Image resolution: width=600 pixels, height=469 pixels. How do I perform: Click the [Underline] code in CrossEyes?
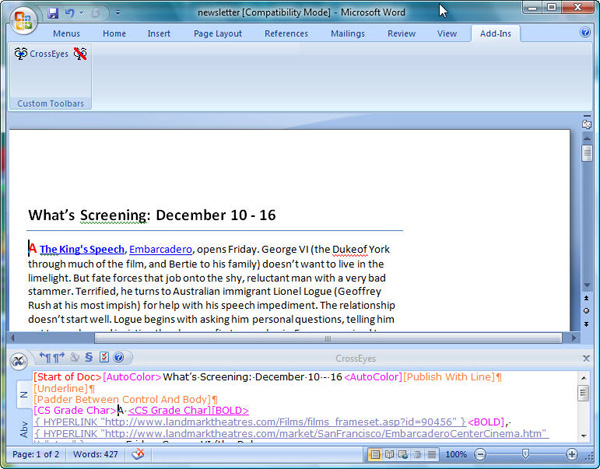pyautogui.click(x=61, y=389)
